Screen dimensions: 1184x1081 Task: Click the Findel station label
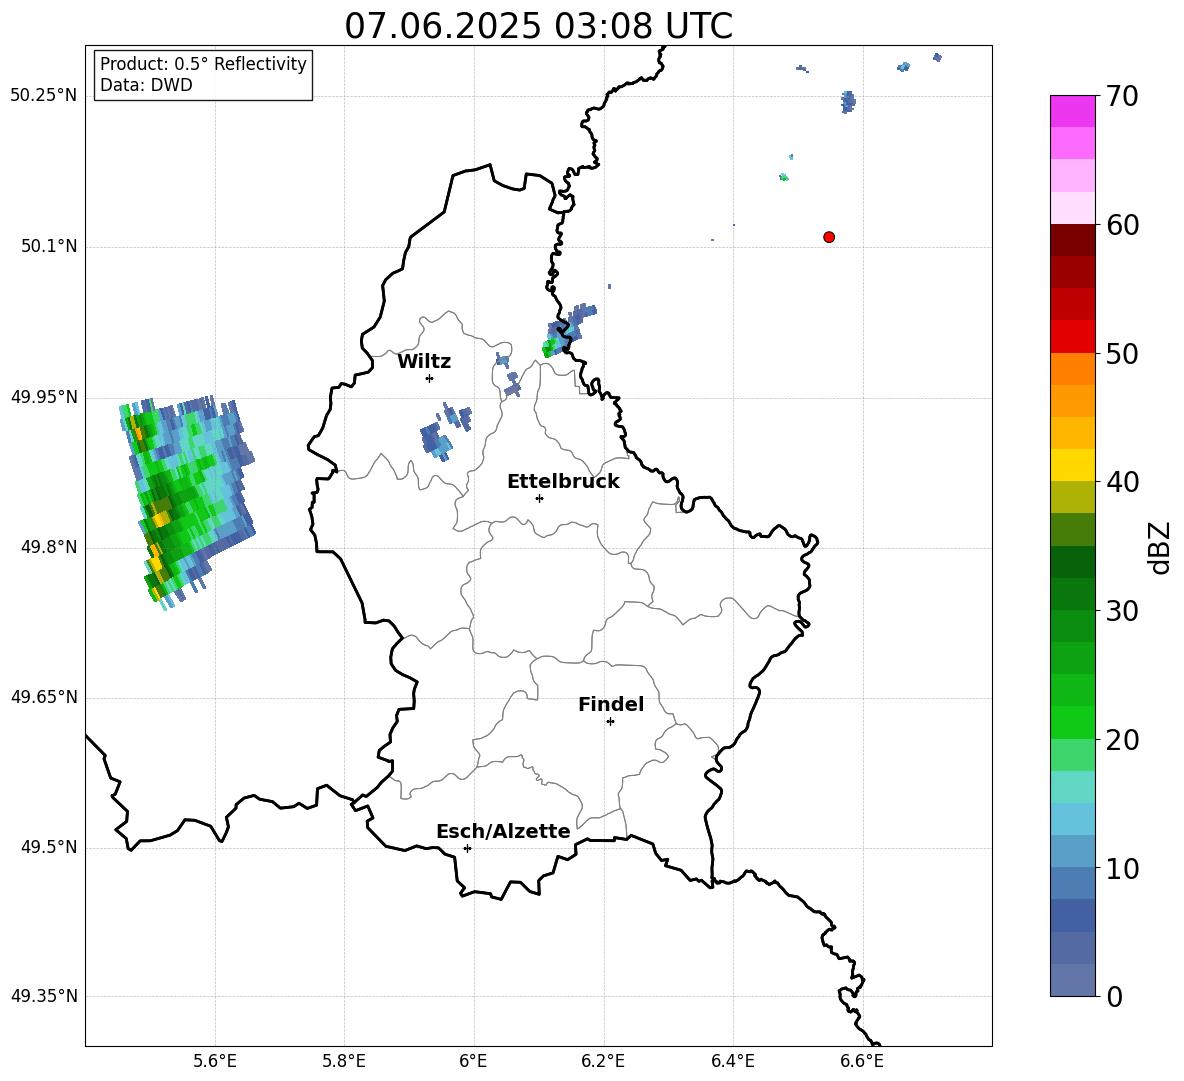[x=611, y=704]
